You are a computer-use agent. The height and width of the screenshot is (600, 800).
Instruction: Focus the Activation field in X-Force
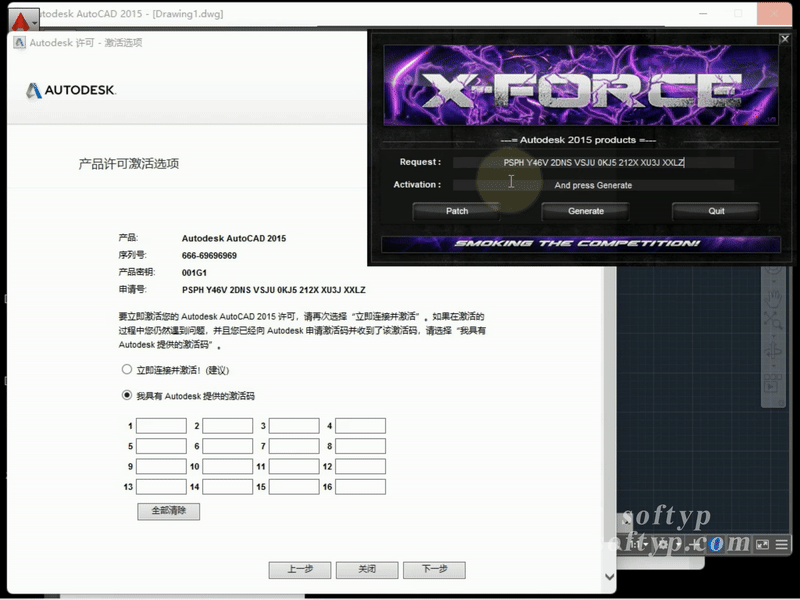coord(593,185)
